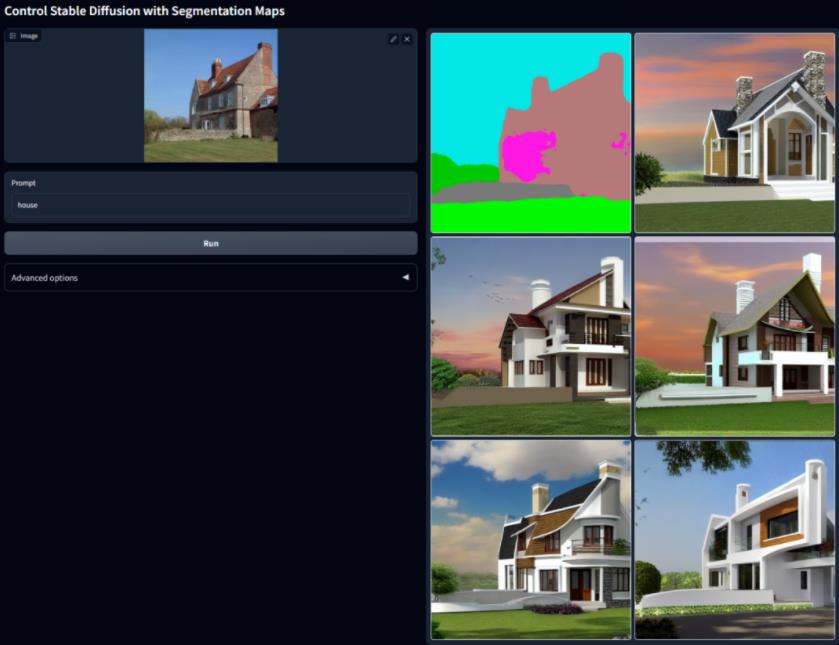Image resolution: width=839 pixels, height=645 pixels.
Task: Open the segmentation map output thumbnail
Action: tap(531, 133)
